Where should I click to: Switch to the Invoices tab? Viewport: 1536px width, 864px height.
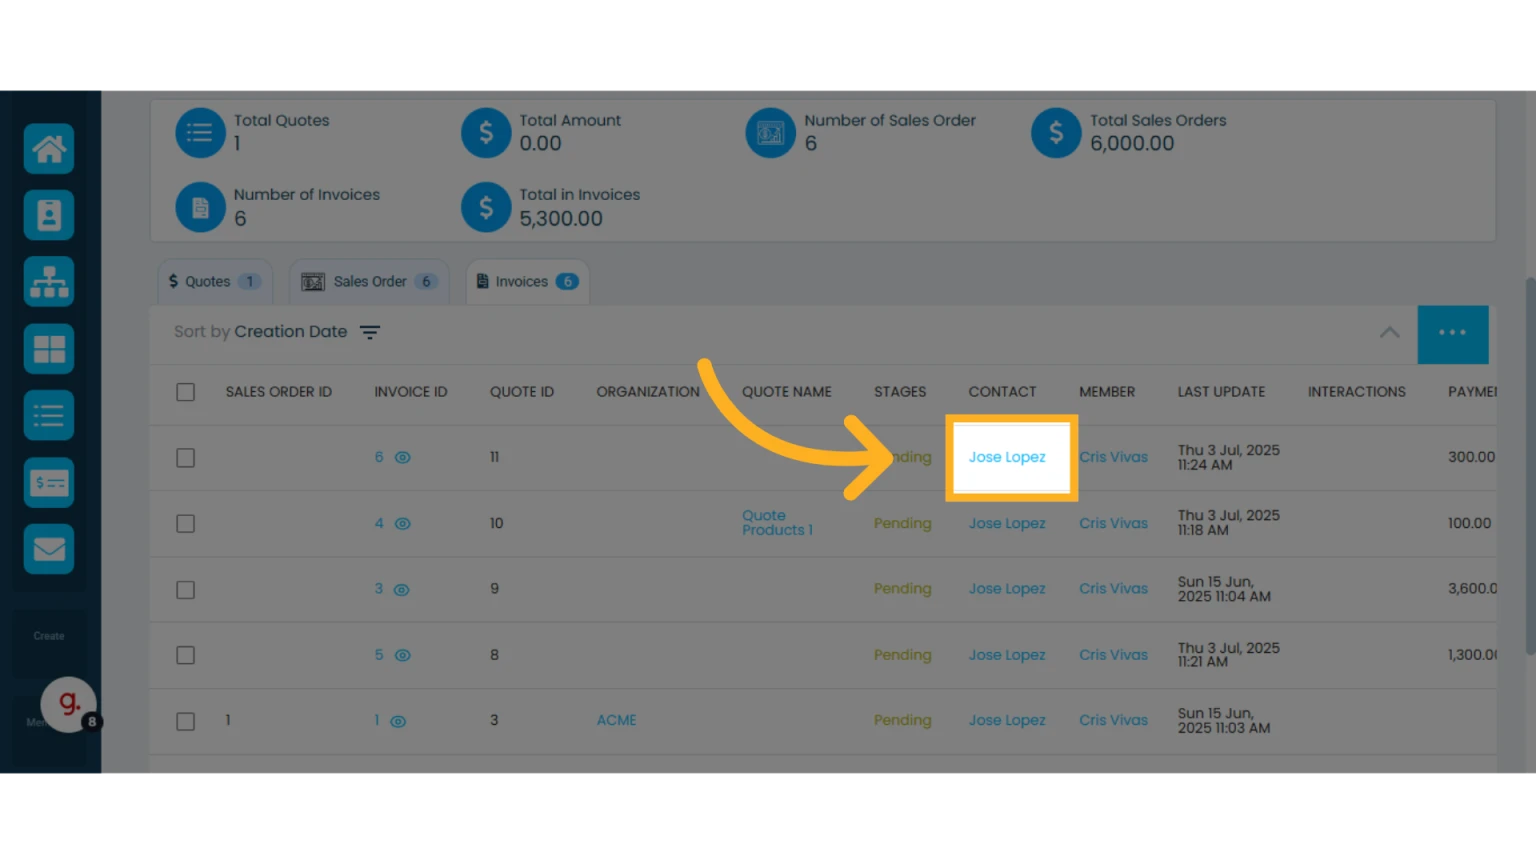527,282
